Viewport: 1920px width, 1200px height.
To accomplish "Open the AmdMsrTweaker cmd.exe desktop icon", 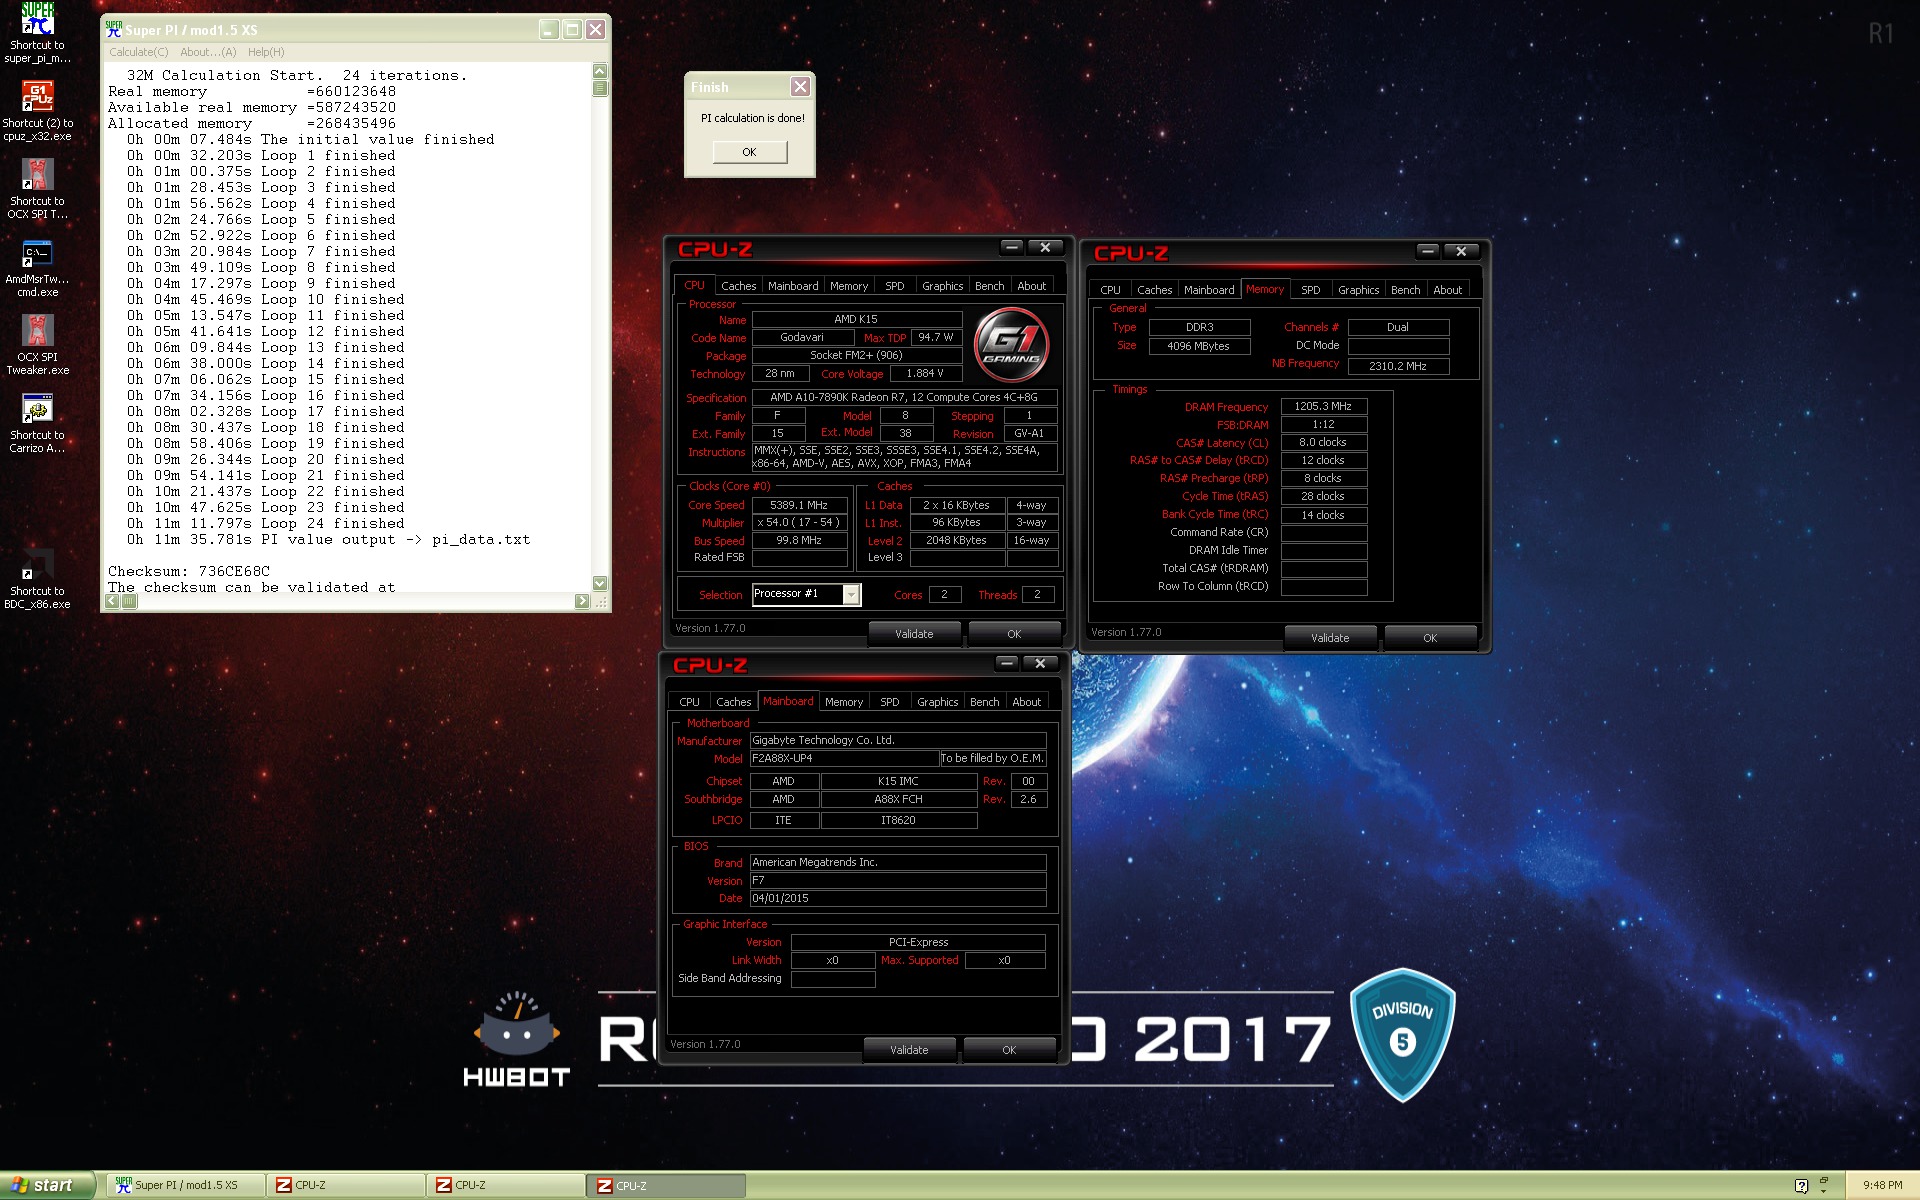I will (37, 267).
